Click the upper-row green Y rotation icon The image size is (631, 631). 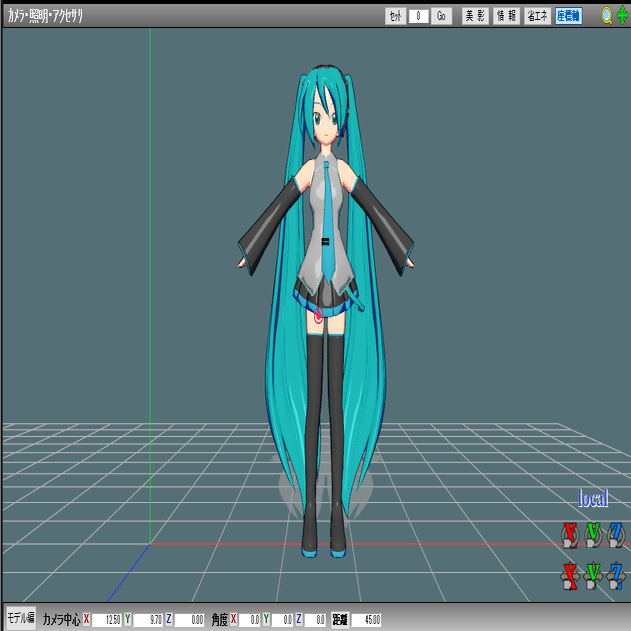[593, 535]
